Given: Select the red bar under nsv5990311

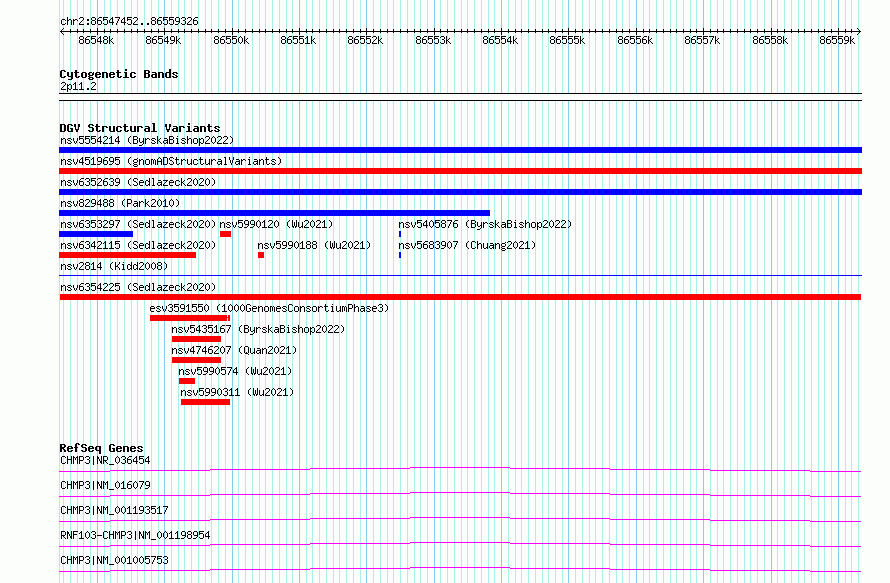Looking at the screenshot, I should click(x=205, y=402).
